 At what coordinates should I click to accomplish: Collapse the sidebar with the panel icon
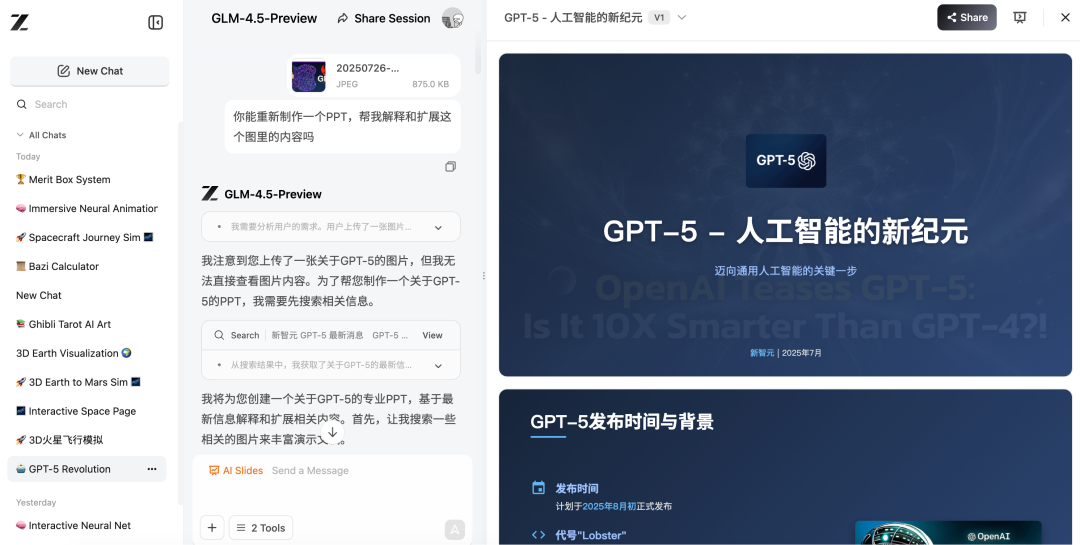(x=156, y=23)
